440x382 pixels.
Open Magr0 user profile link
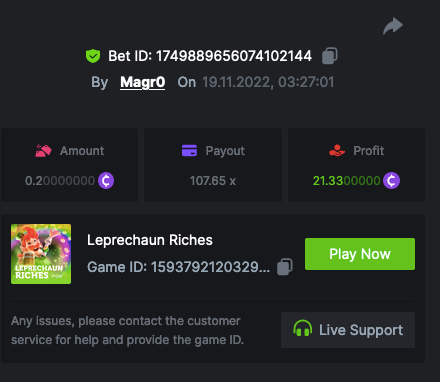143,82
